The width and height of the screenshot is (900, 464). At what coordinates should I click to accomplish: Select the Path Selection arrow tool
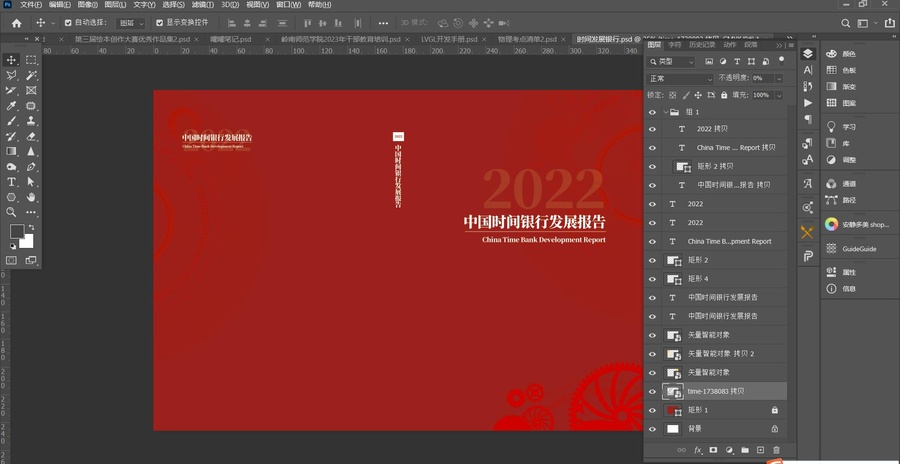click(31, 182)
